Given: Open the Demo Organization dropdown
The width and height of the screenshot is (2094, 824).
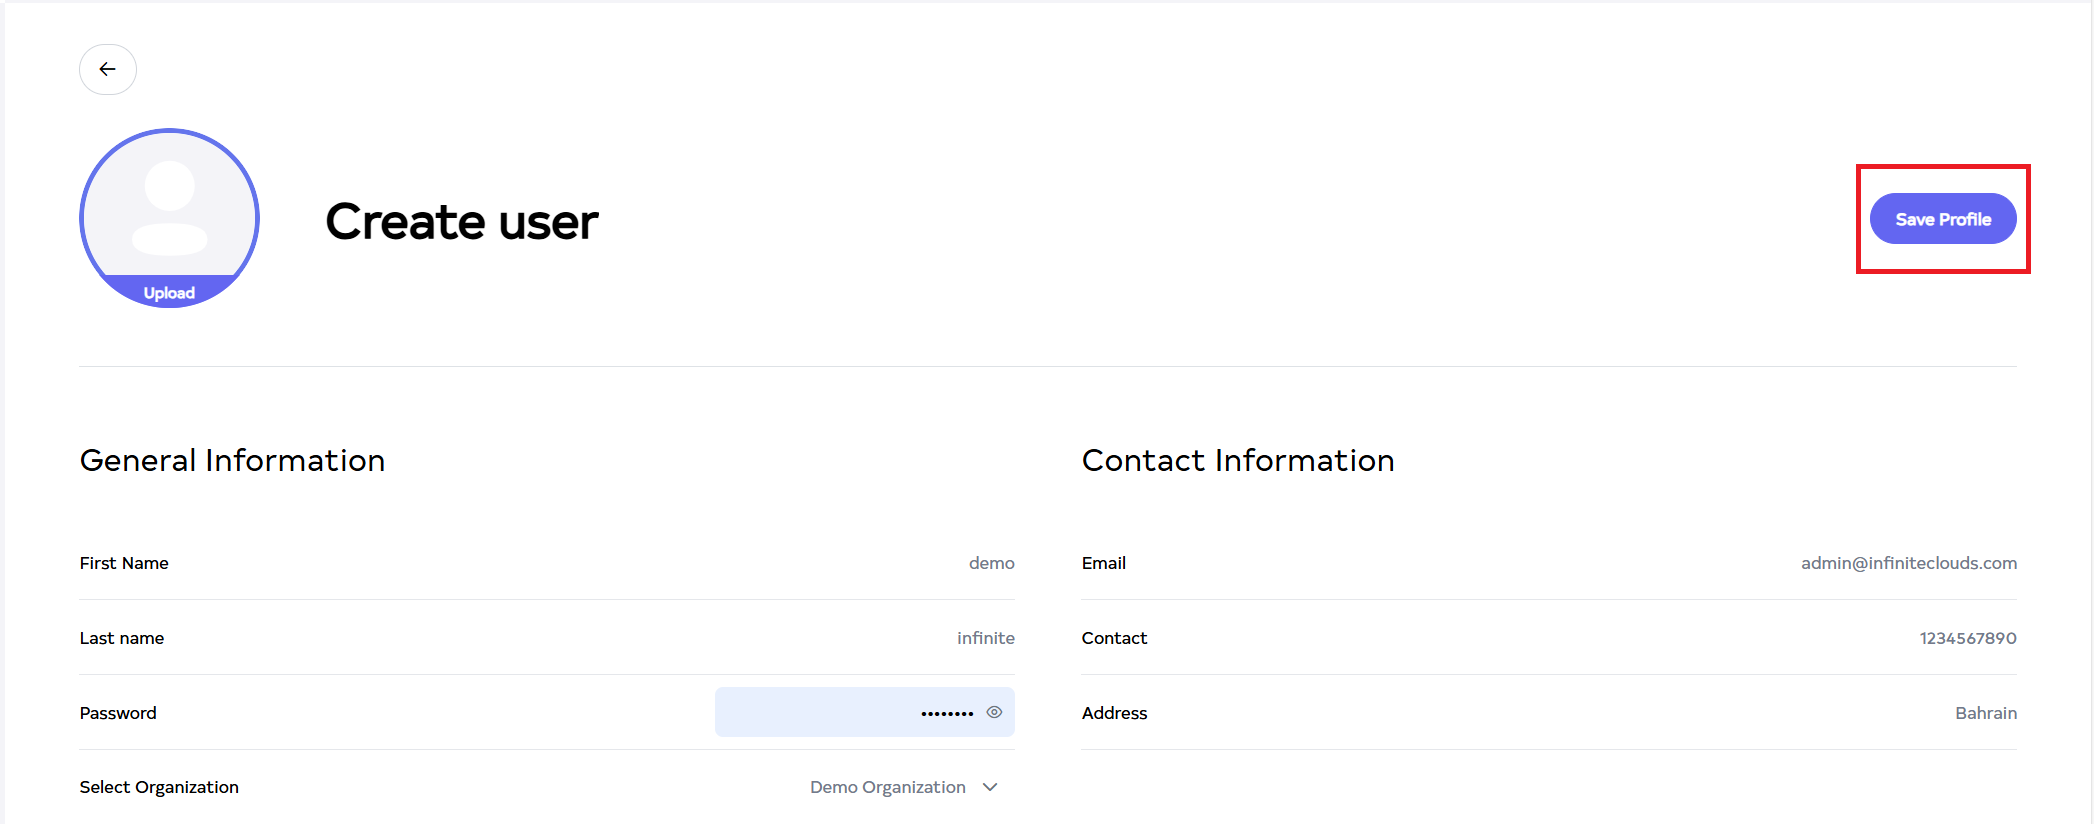Looking at the screenshot, I should (x=888, y=787).
